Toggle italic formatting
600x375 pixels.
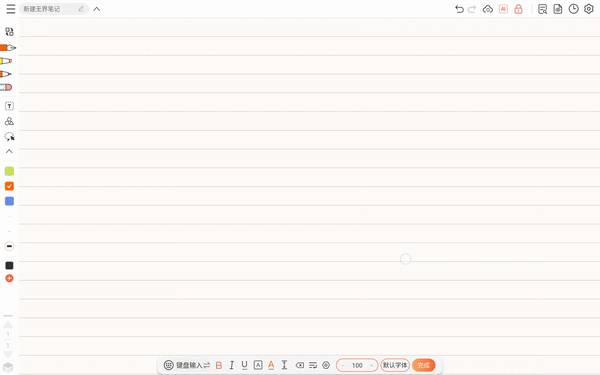coord(232,365)
